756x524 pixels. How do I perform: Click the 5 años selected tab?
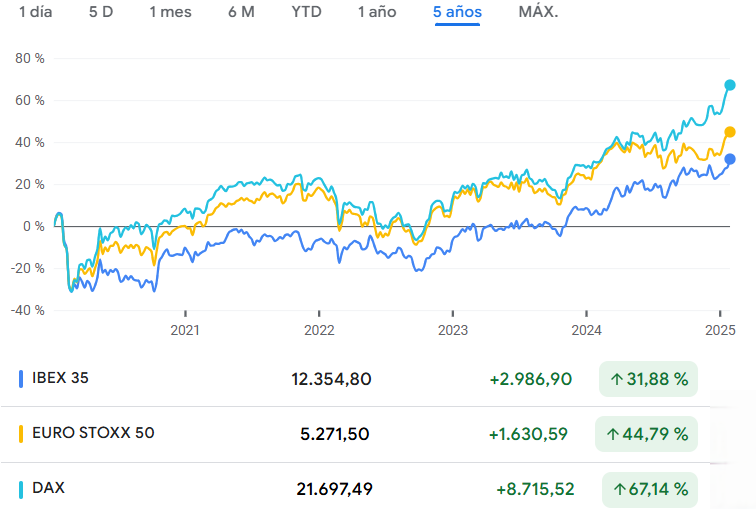[457, 12]
